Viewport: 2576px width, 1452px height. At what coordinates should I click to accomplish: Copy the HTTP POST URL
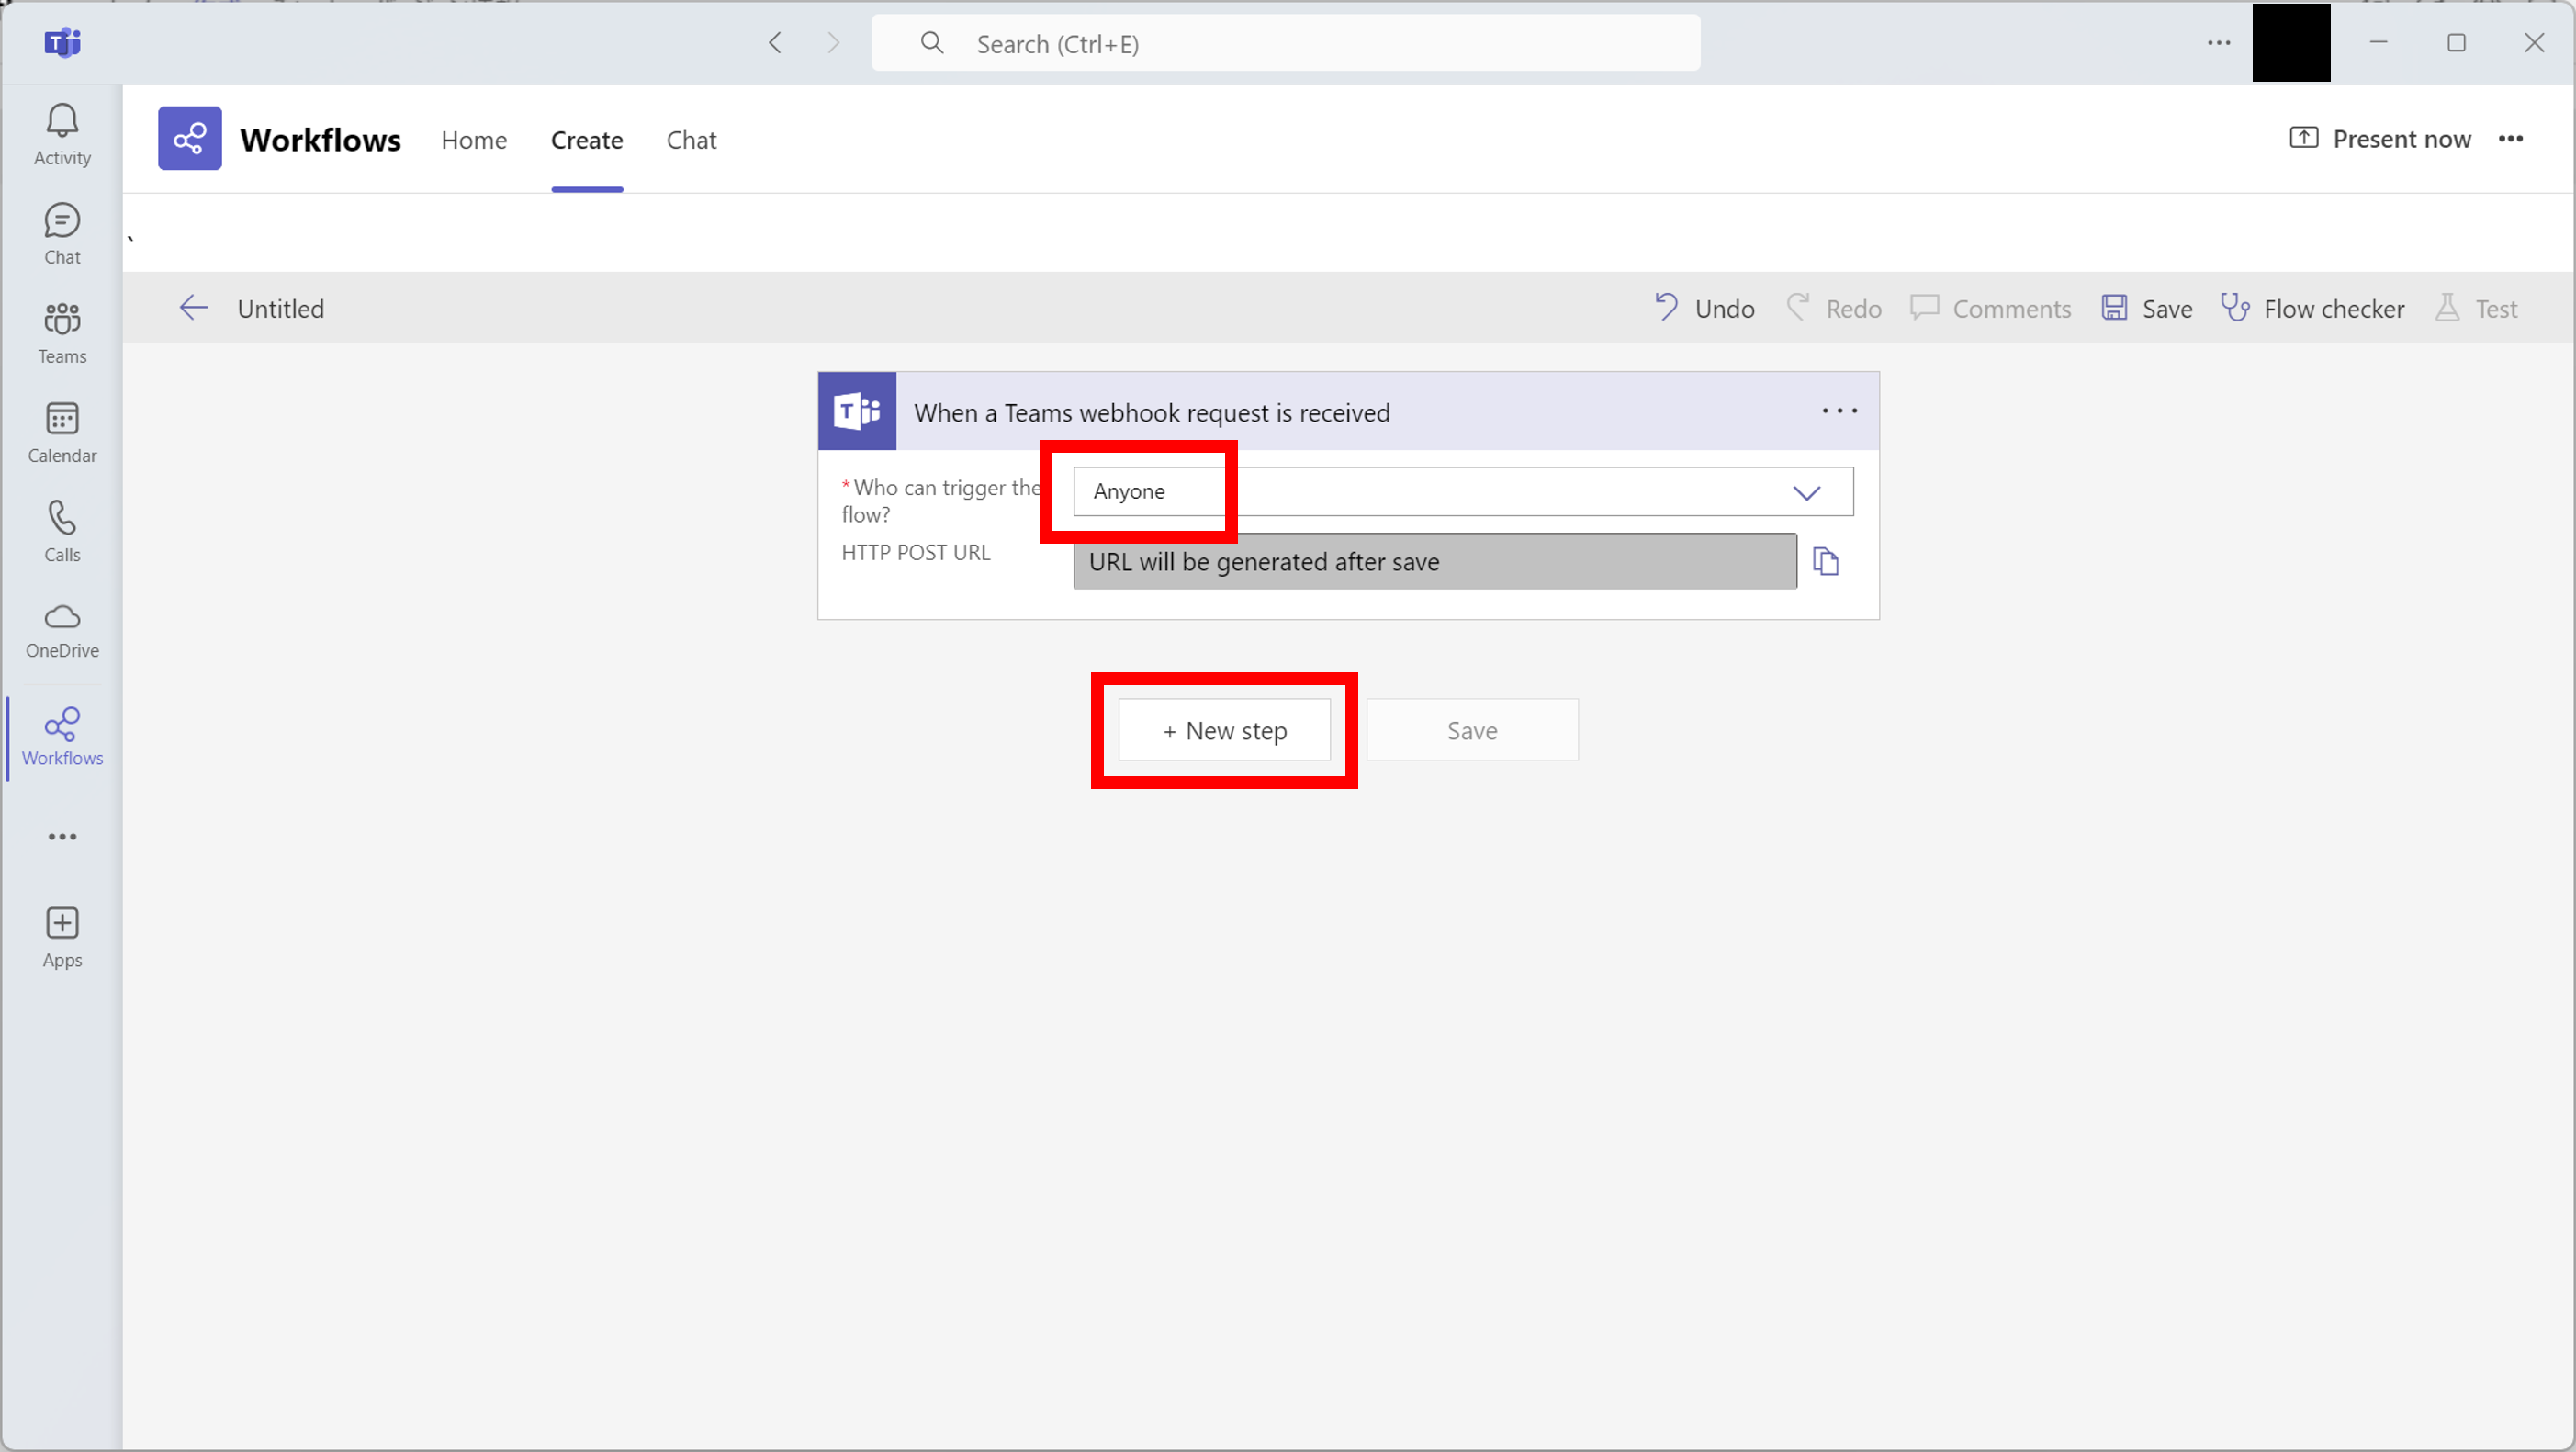point(1826,561)
